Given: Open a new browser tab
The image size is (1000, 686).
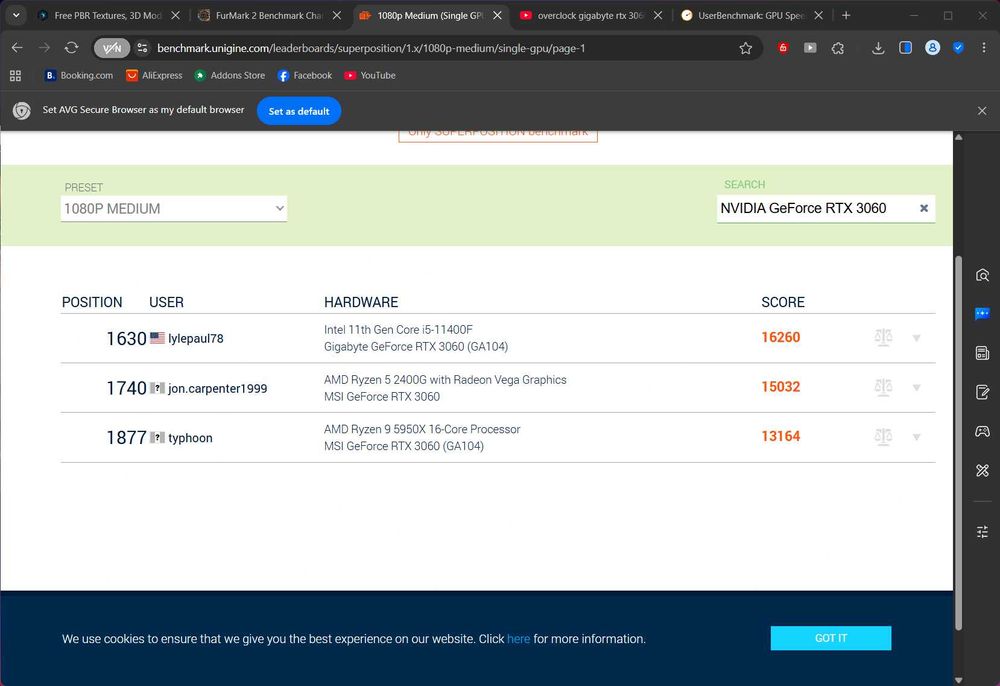Looking at the screenshot, I should point(846,15).
